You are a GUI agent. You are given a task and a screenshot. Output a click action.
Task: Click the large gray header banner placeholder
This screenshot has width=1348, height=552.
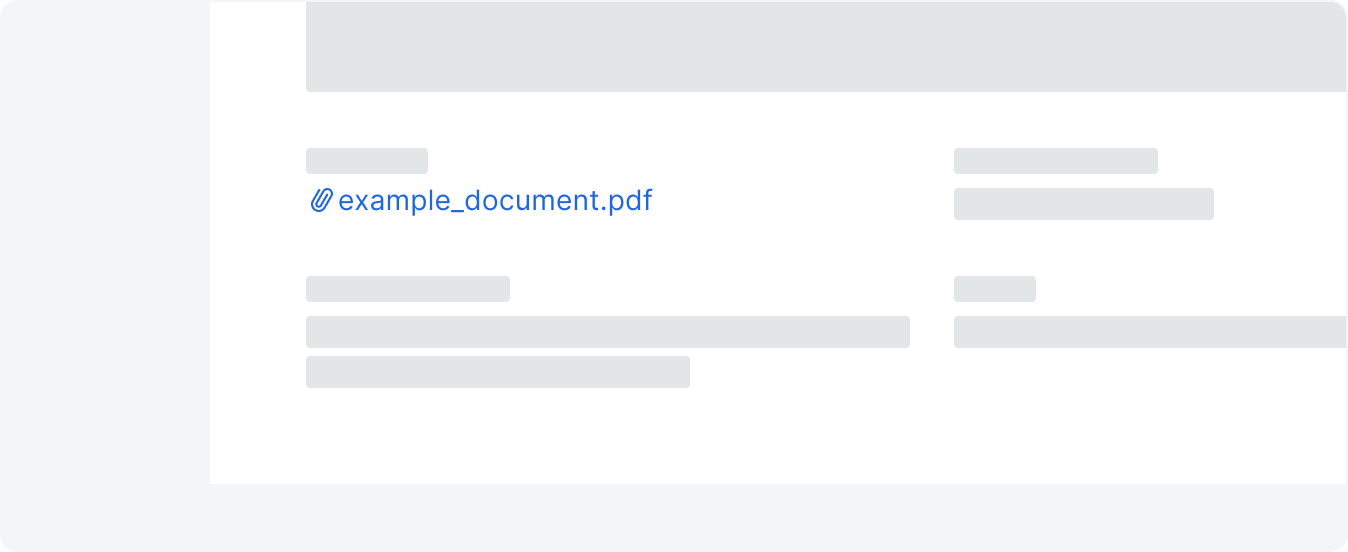click(826, 47)
